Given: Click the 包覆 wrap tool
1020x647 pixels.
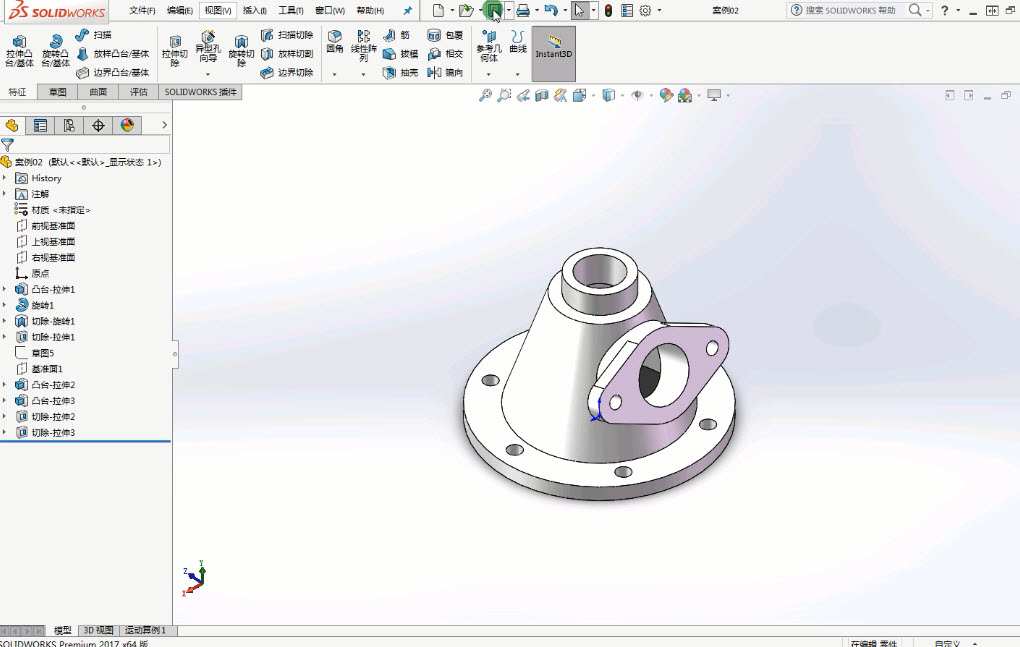Looking at the screenshot, I should coord(445,35).
